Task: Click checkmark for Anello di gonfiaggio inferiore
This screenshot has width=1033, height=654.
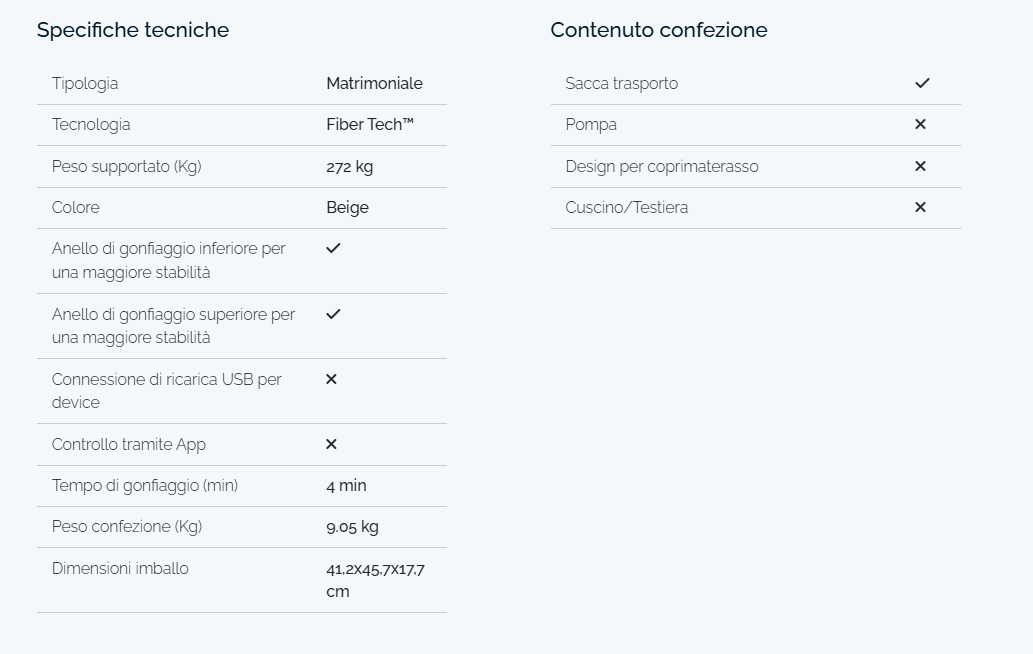Action: pos(333,248)
